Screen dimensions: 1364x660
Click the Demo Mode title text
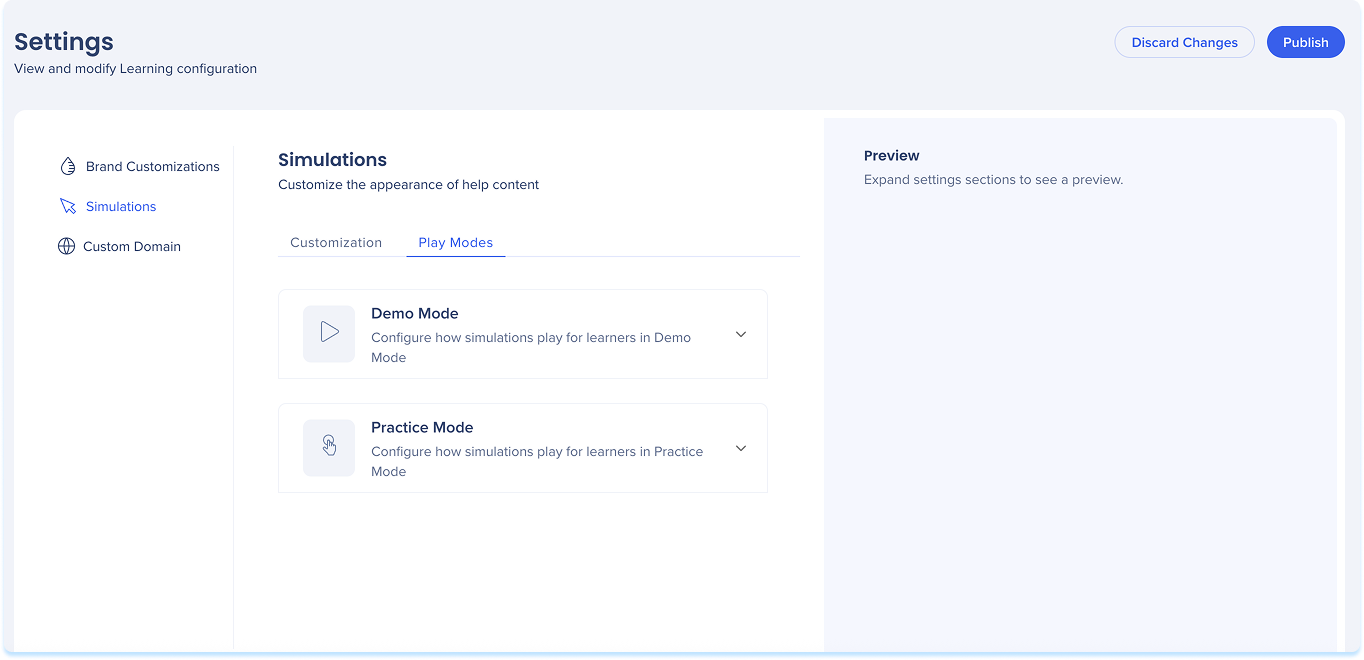click(414, 313)
